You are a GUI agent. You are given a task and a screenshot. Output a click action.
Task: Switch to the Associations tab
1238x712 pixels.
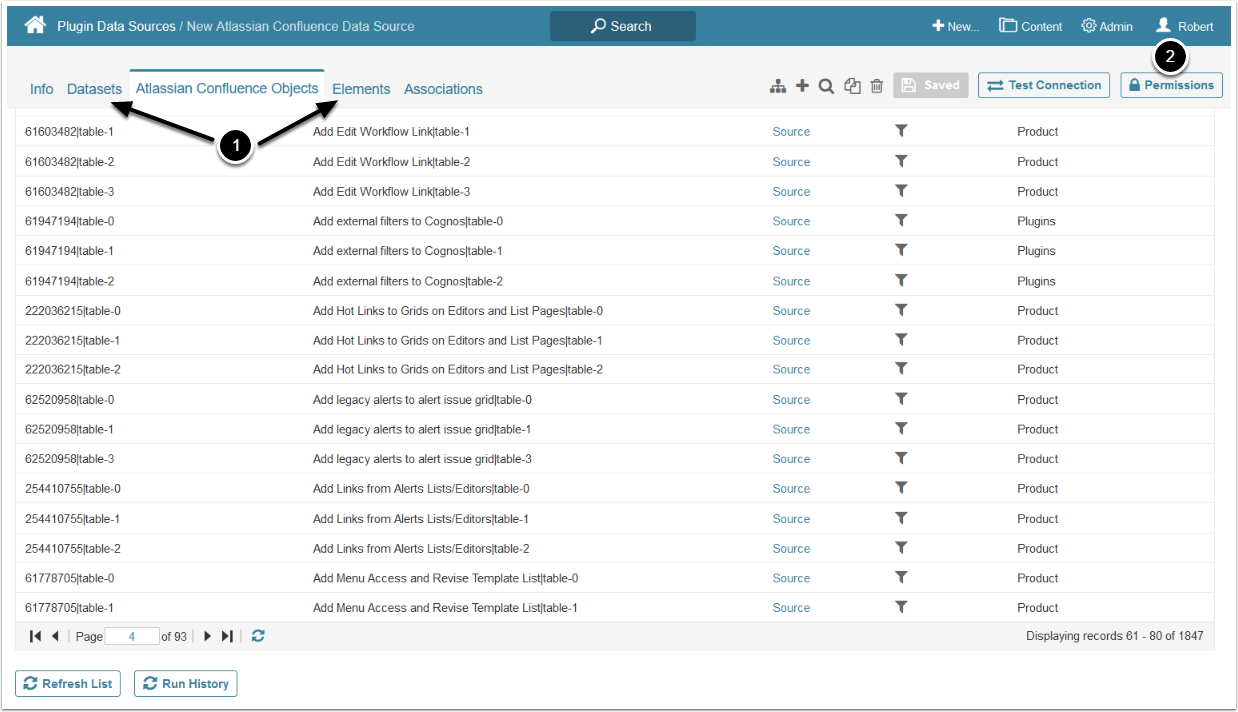(x=443, y=89)
